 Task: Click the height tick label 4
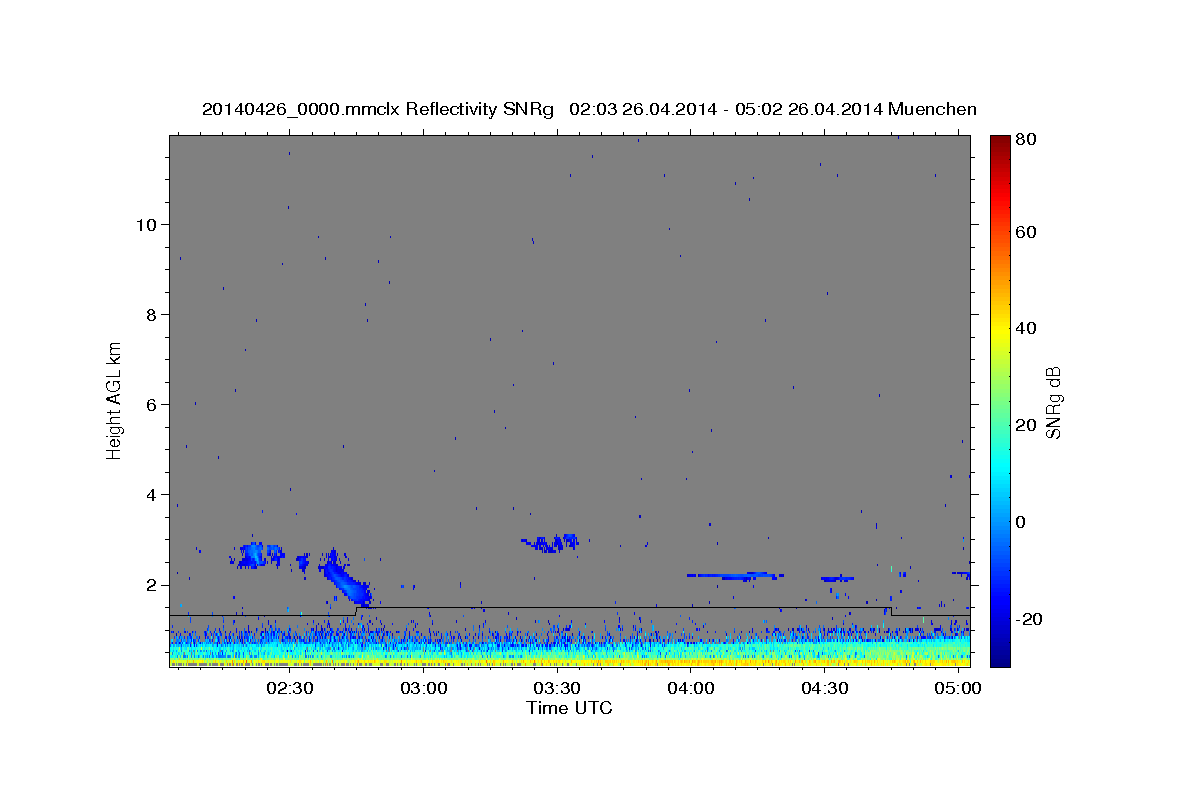(x=150, y=495)
